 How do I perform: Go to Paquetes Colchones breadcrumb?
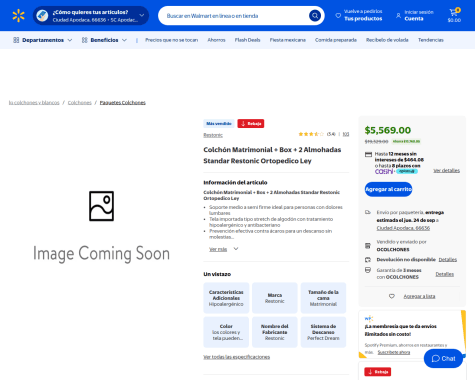click(x=123, y=103)
